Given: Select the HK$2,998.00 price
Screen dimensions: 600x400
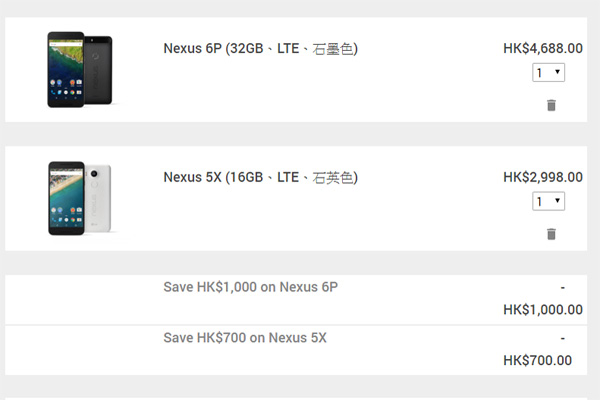Looking at the screenshot, I should pos(543,177).
